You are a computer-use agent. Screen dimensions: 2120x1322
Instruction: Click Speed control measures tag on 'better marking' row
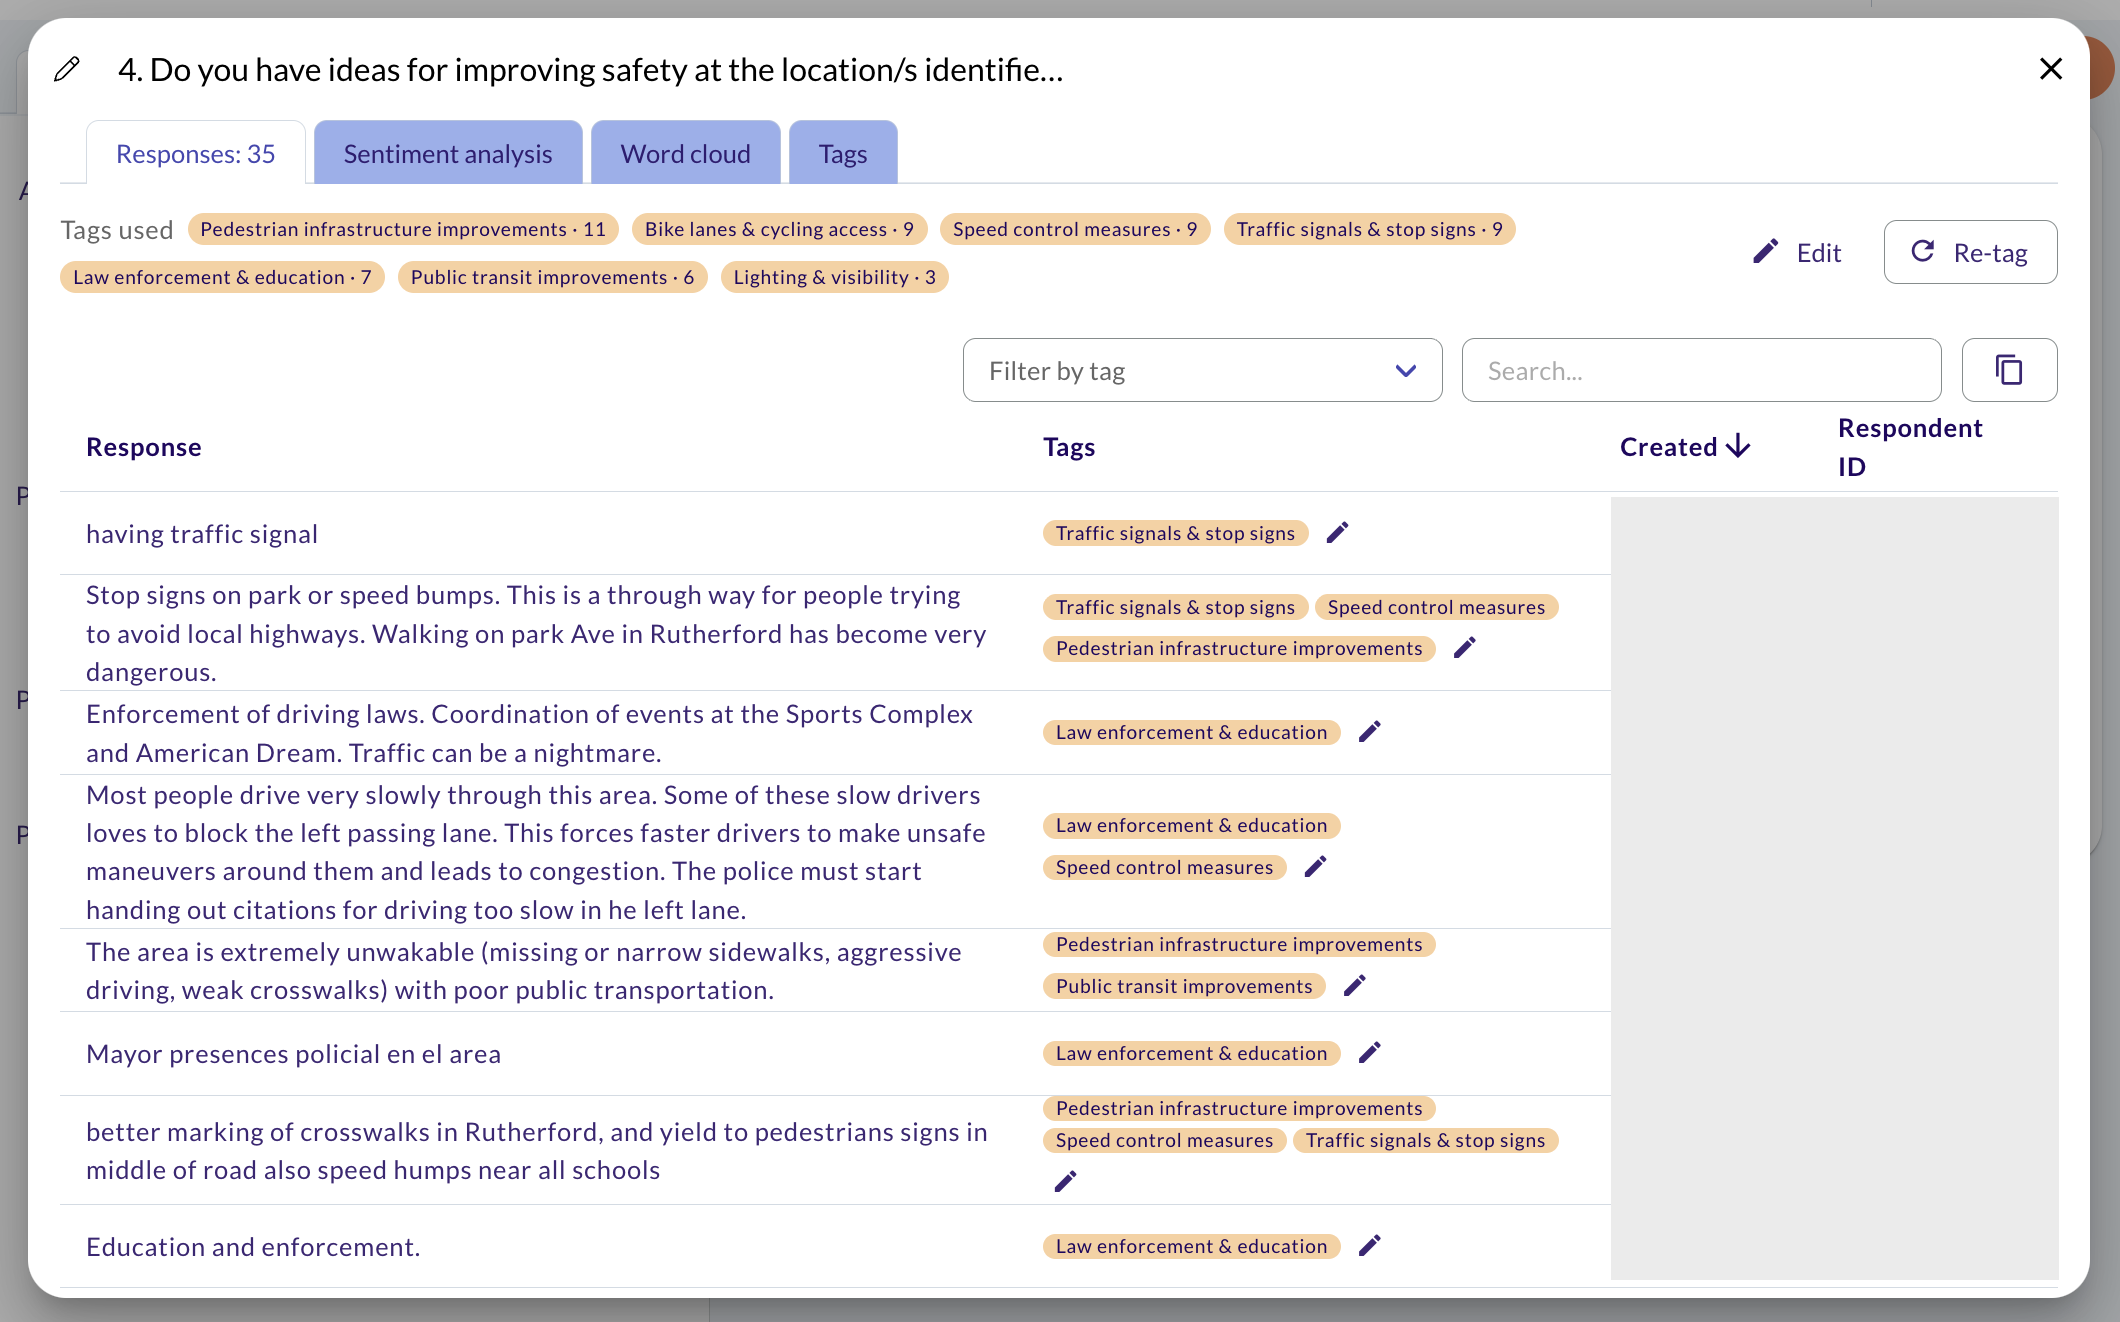click(x=1164, y=1140)
